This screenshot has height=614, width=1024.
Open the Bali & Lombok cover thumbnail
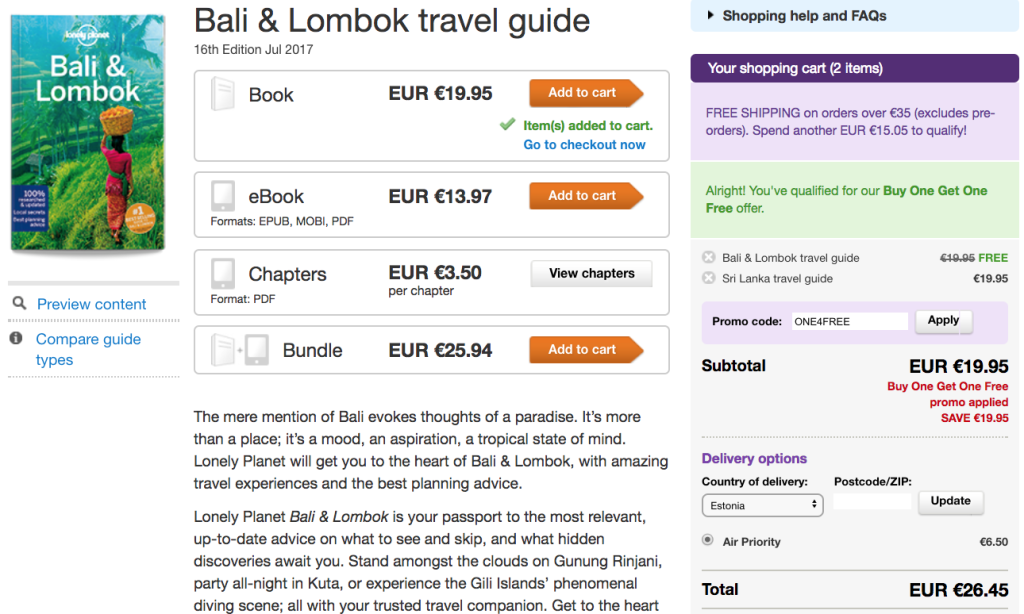point(90,133)
